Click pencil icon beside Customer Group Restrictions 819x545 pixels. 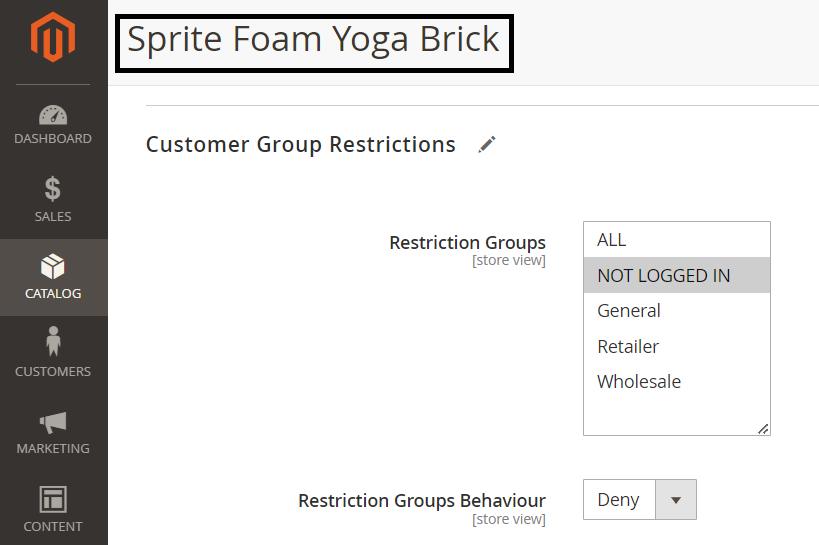[x=487, y=144]
